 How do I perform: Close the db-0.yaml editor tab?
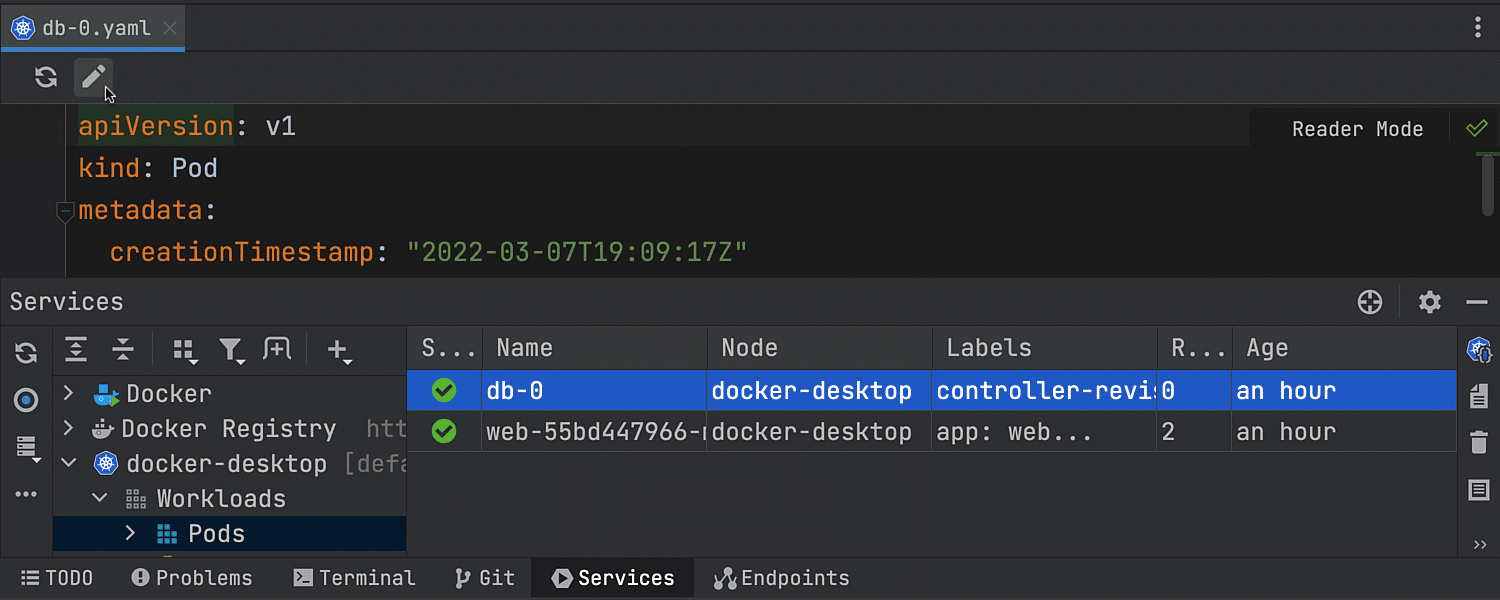coord(170,28)
